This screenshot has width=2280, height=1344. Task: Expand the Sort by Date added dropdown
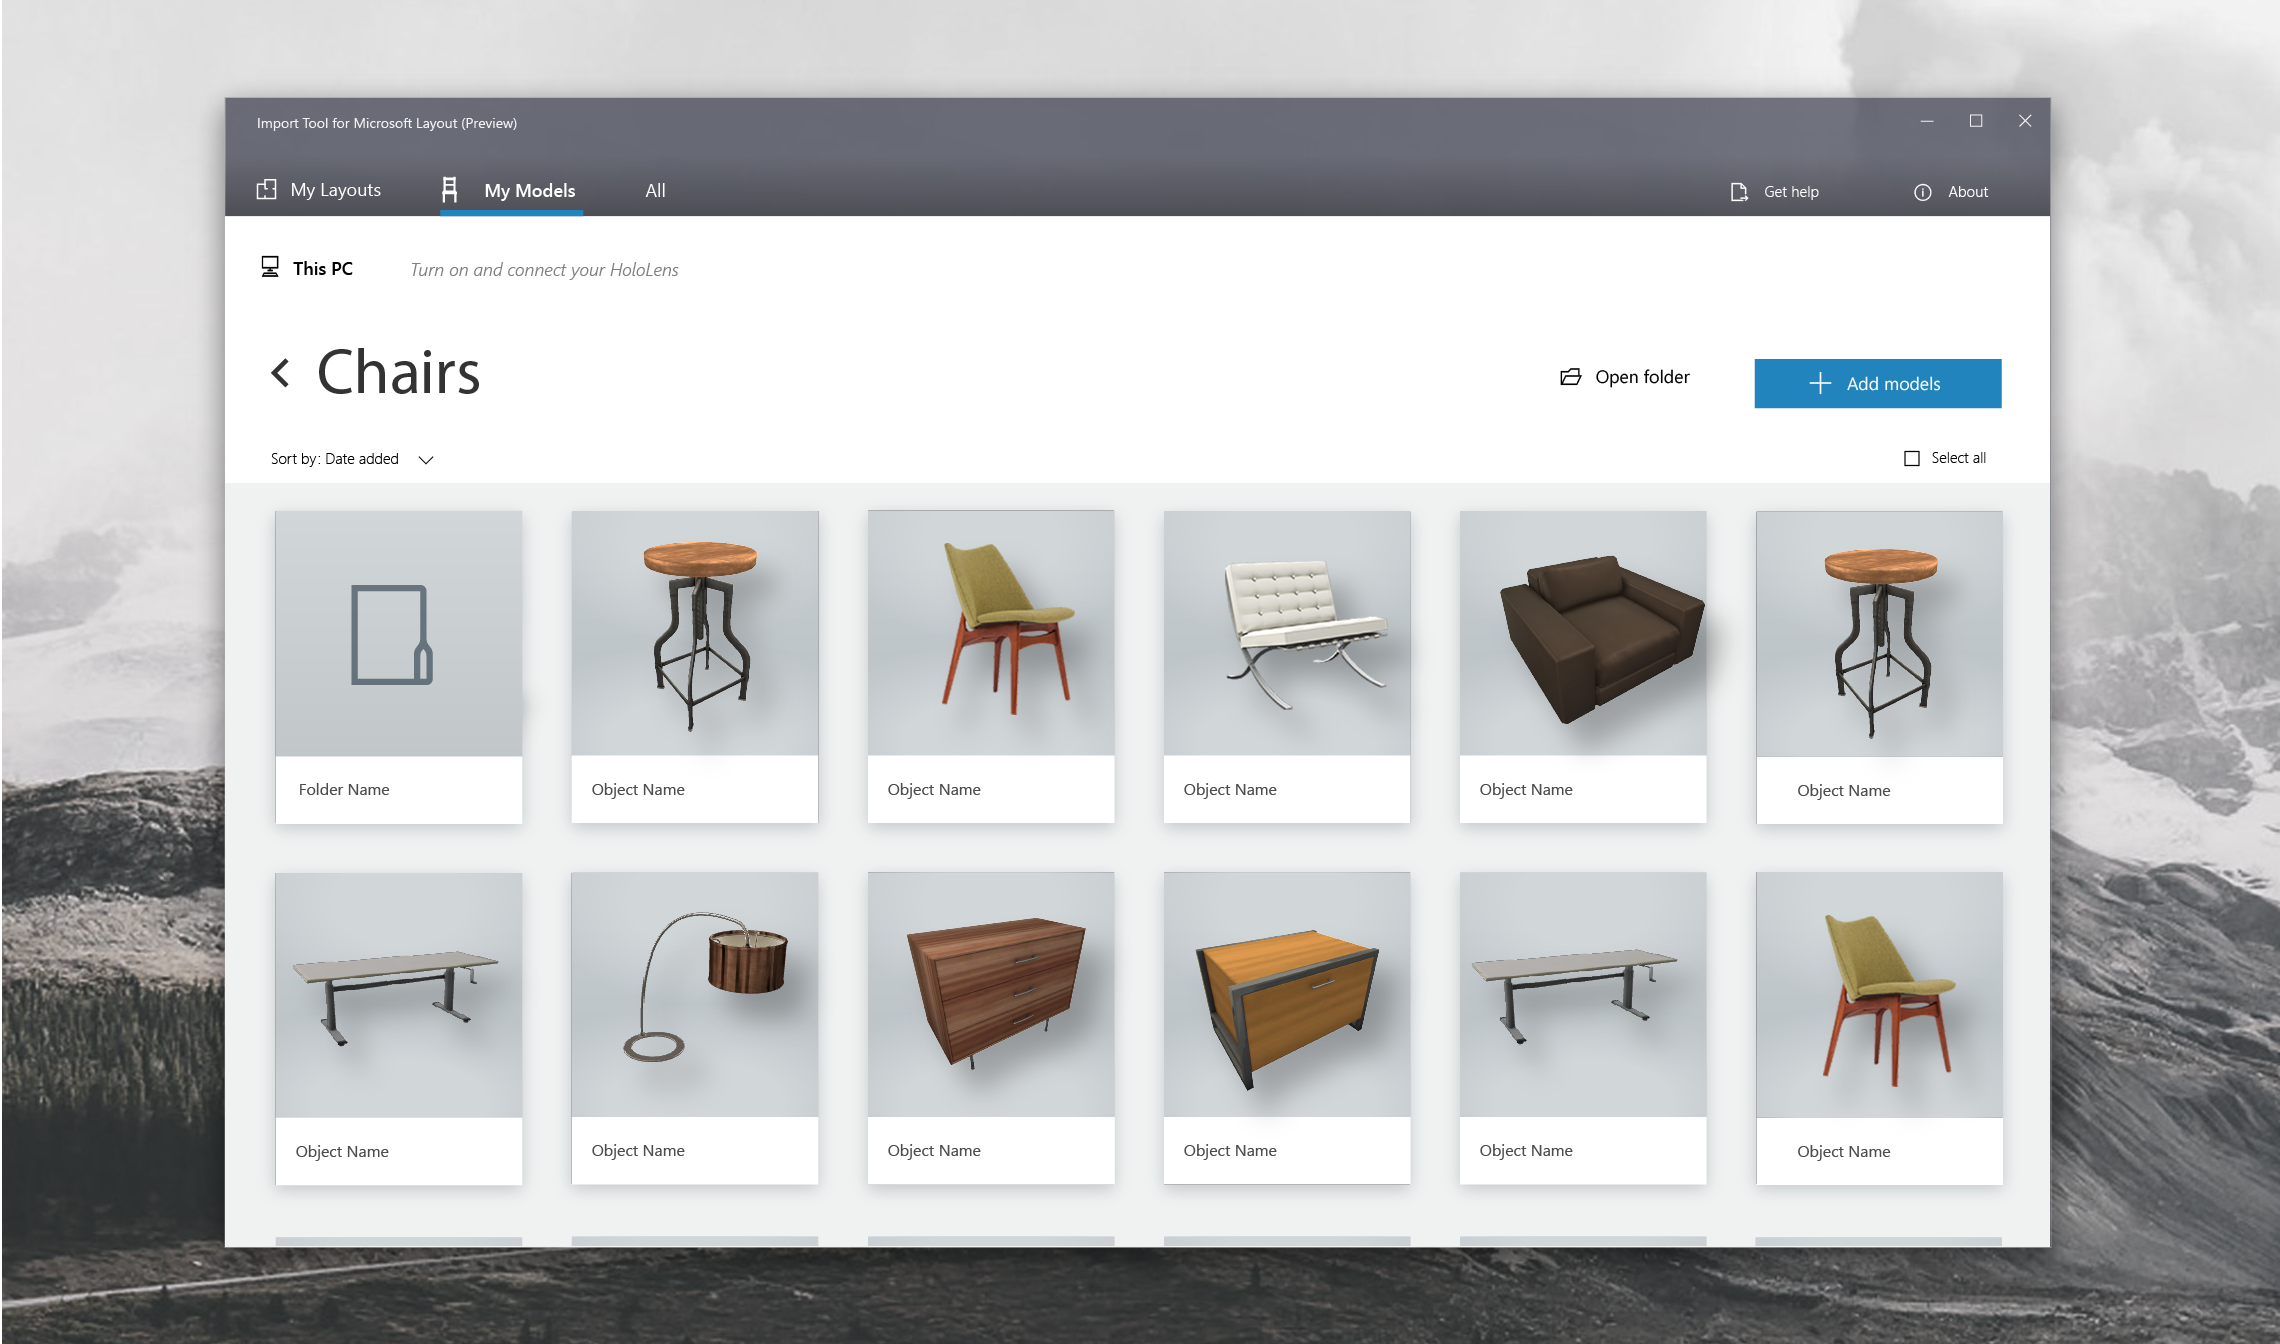pos(352,459)
